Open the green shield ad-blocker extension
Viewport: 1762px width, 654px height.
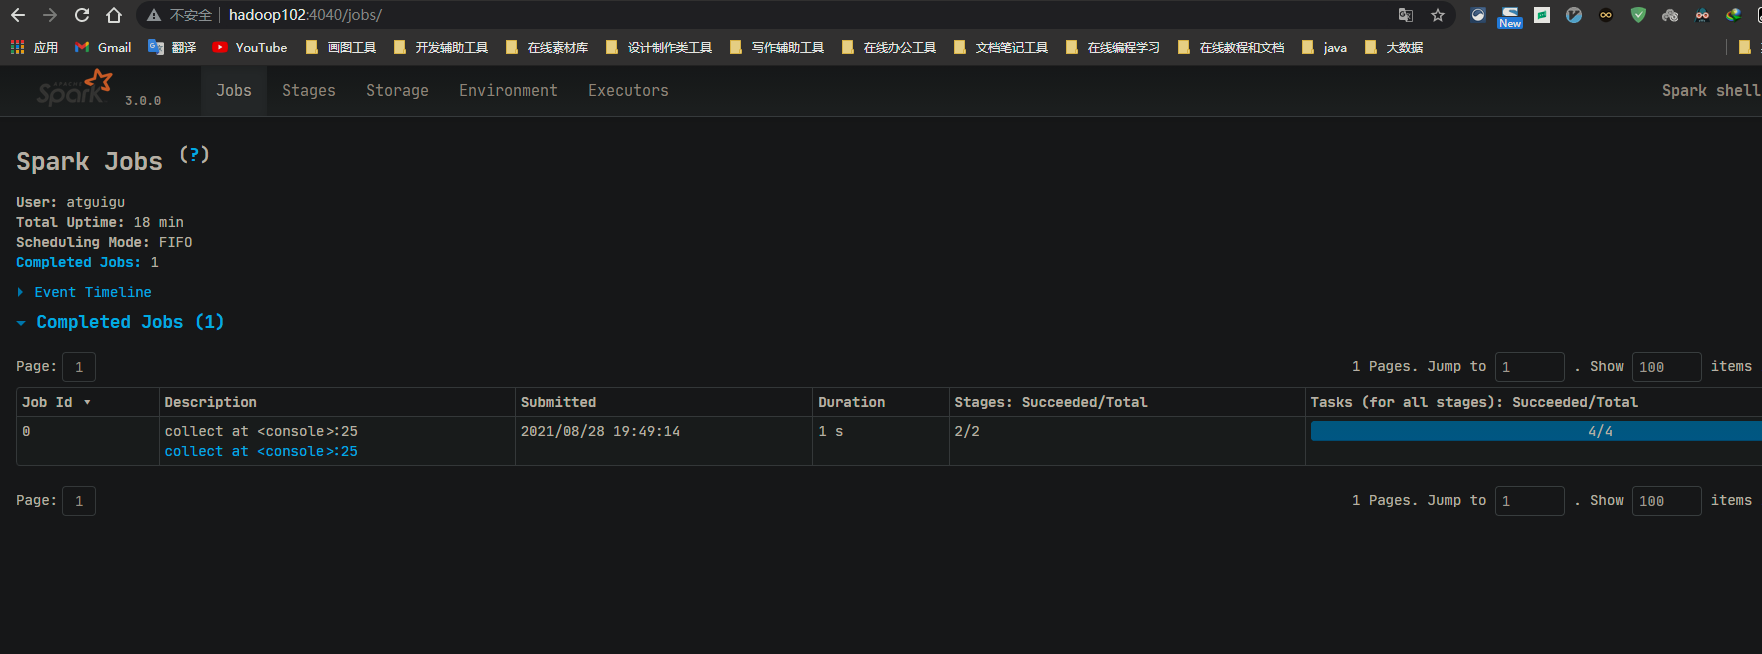[x=1638, y=15]
